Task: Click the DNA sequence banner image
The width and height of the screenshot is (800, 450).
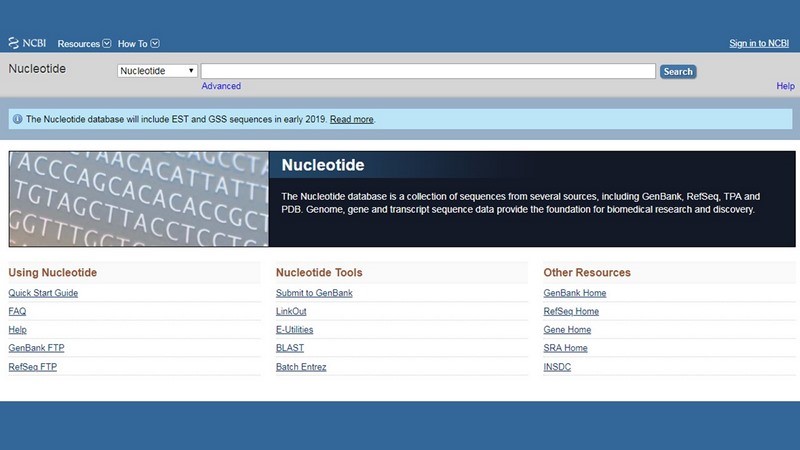Action: (139, 199)
